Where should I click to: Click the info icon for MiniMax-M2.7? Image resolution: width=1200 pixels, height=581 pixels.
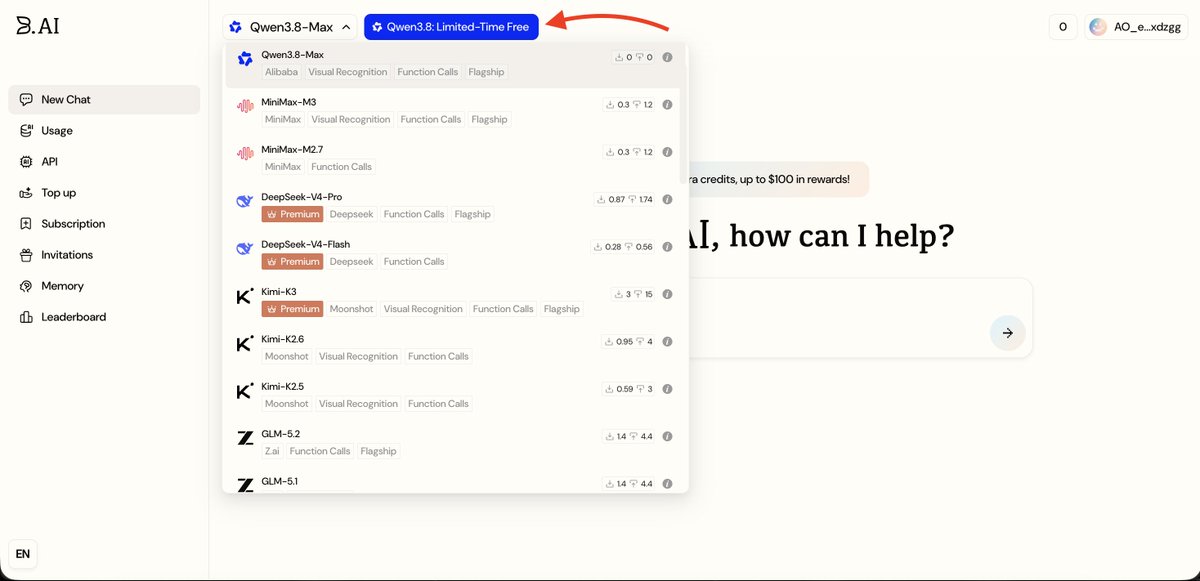coord(667,152)
